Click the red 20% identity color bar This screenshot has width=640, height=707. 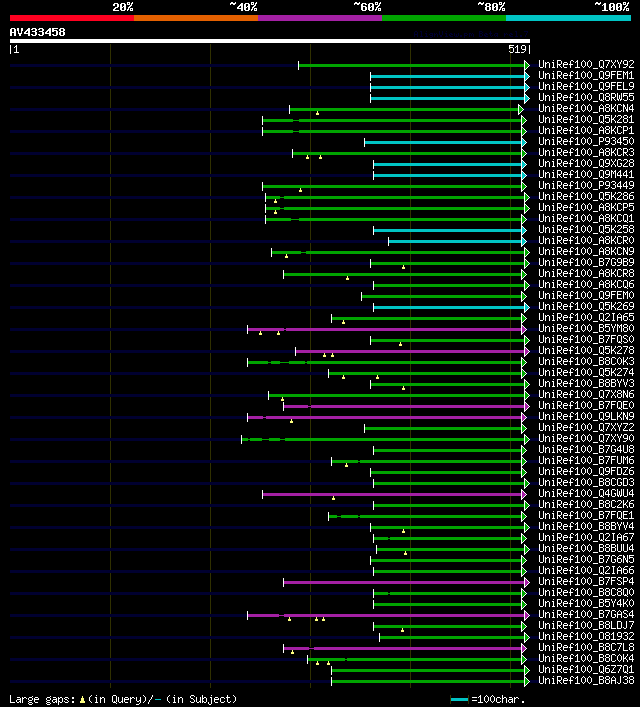72,18
